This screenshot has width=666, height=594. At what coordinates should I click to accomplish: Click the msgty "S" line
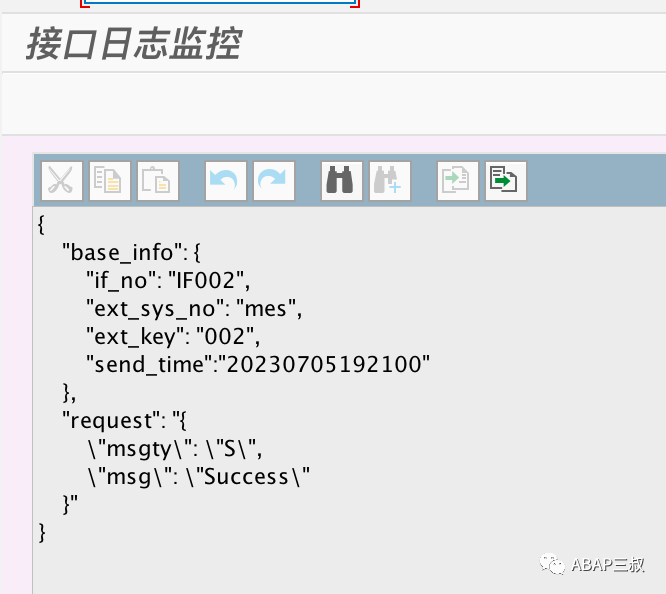coord(175,449)
